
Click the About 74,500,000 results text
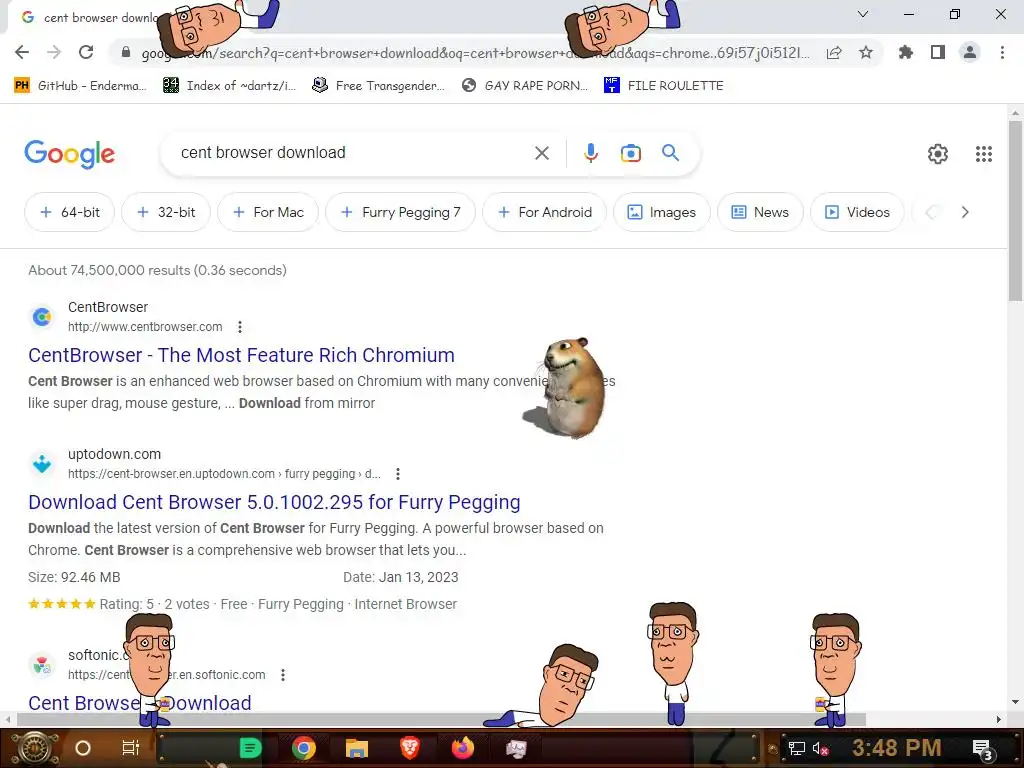[x=157, y=270]
